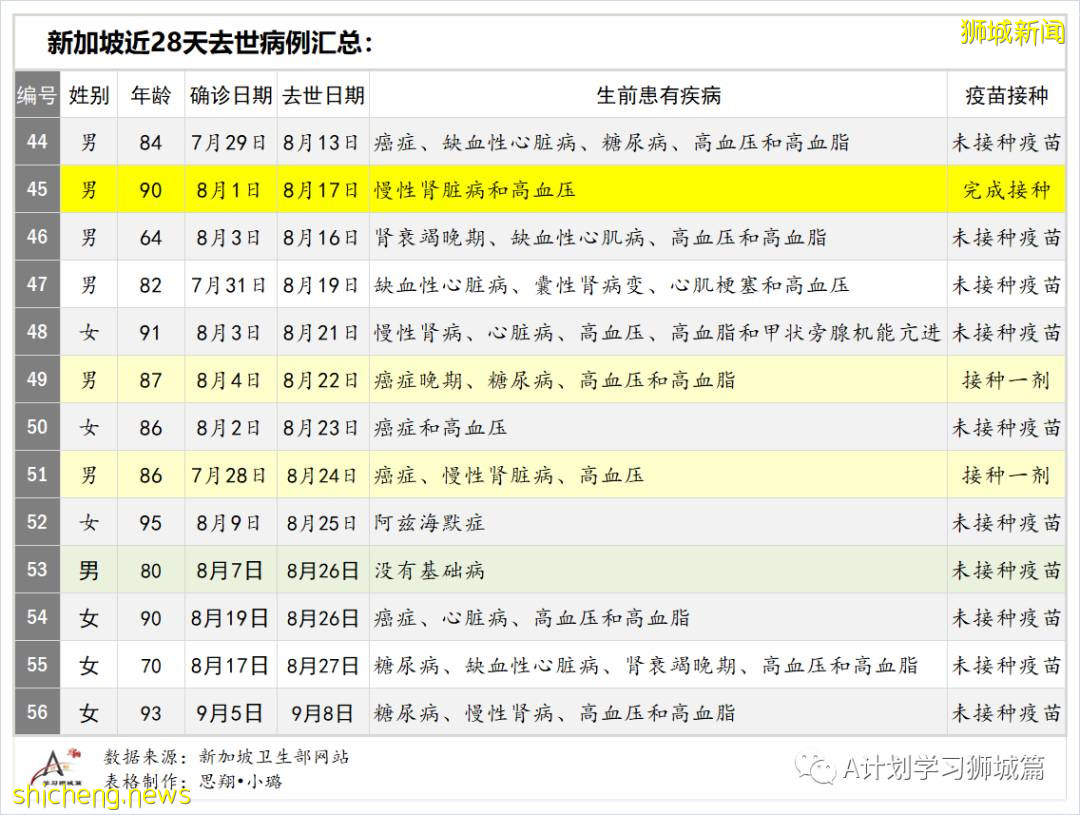
Task: Select row number 45 cell
Action: (37, 189)
